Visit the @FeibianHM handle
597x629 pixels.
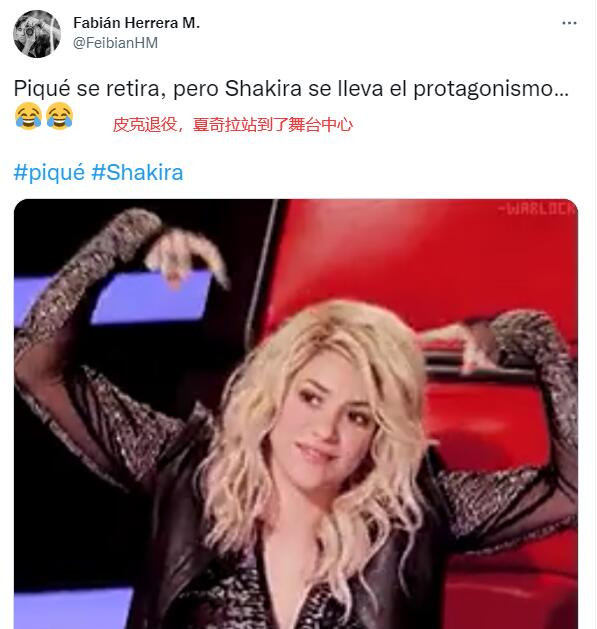(x=115, y=43)
